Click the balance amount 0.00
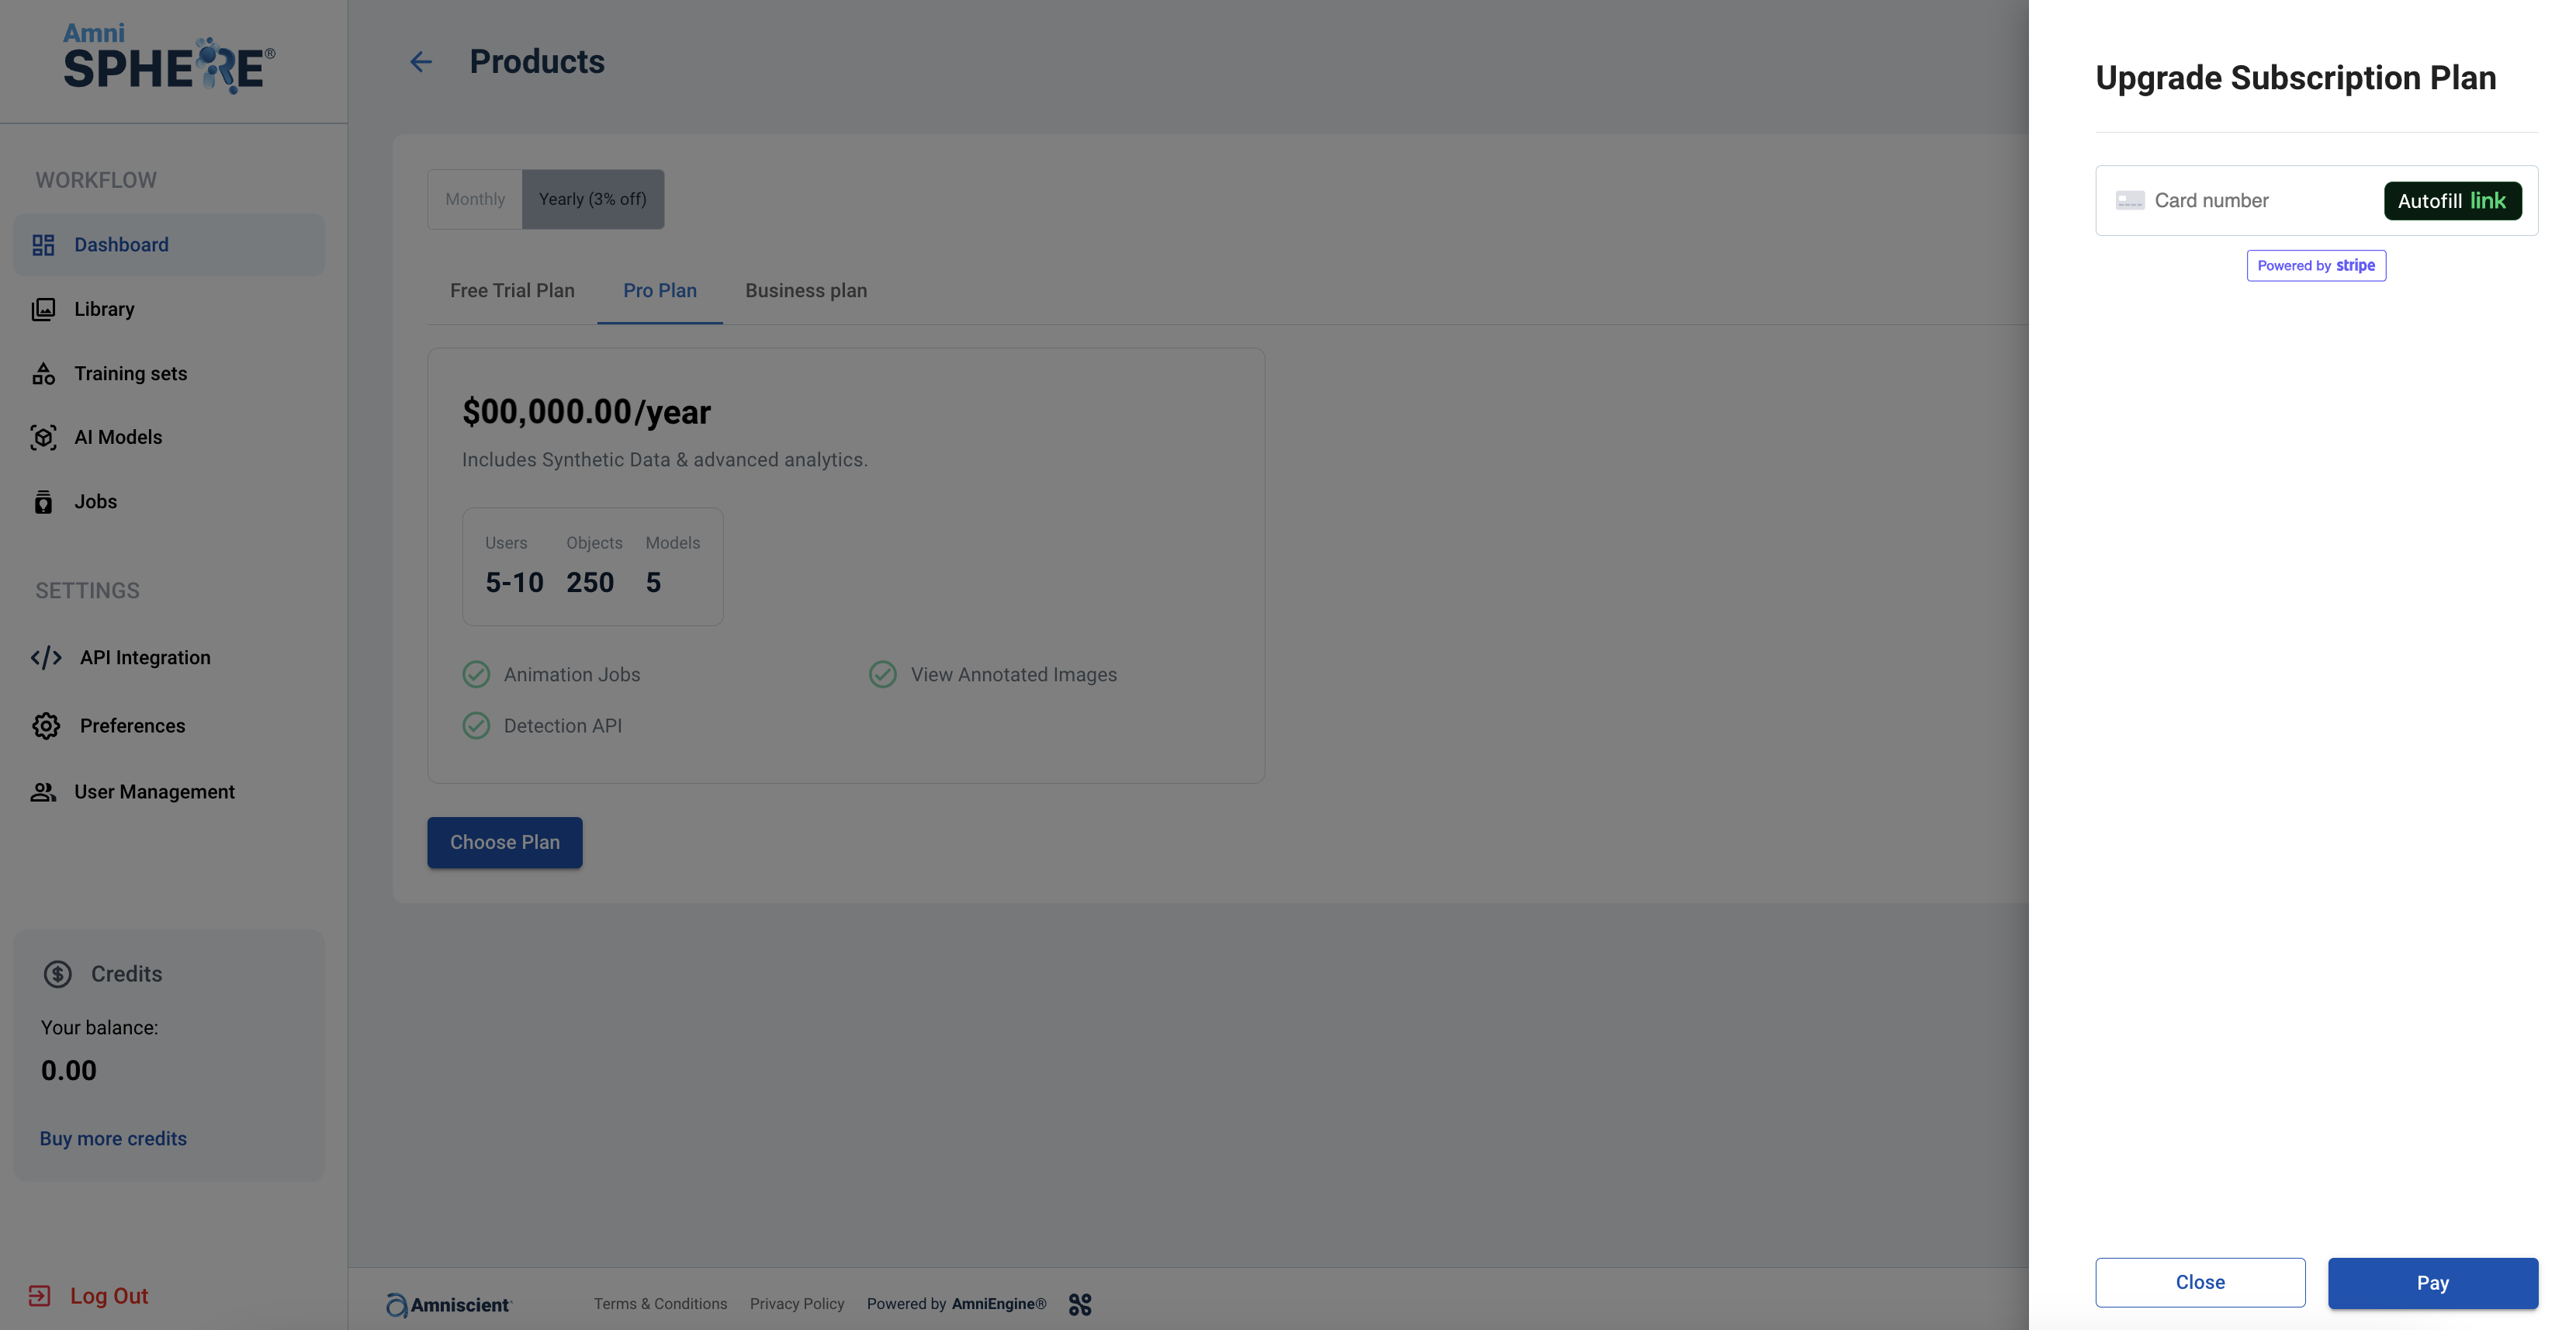2576x1330 pixels. click(69, 1071)
